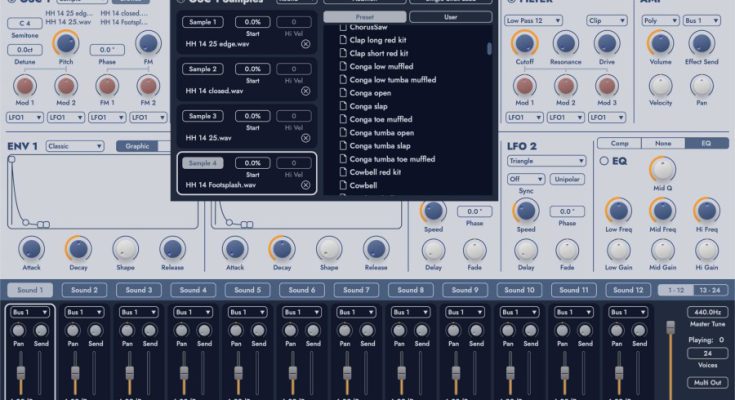Enable the EQ power toggle

(x=603, y=160)
